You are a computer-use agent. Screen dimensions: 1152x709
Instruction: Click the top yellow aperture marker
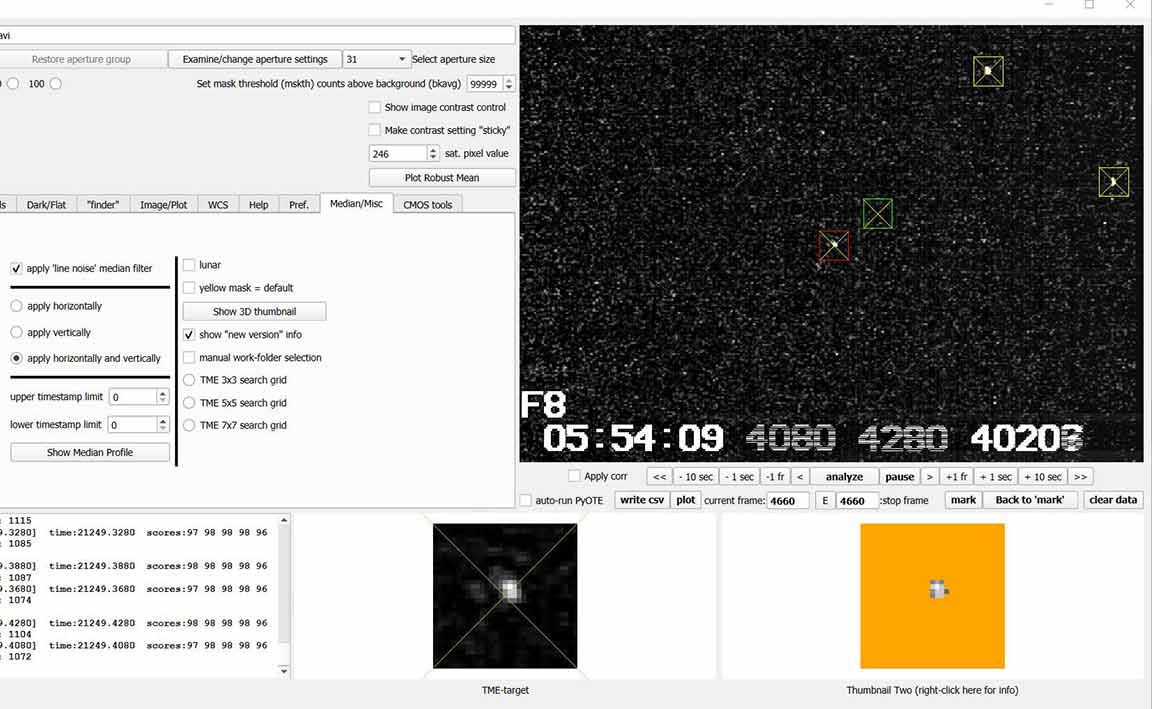988,71
